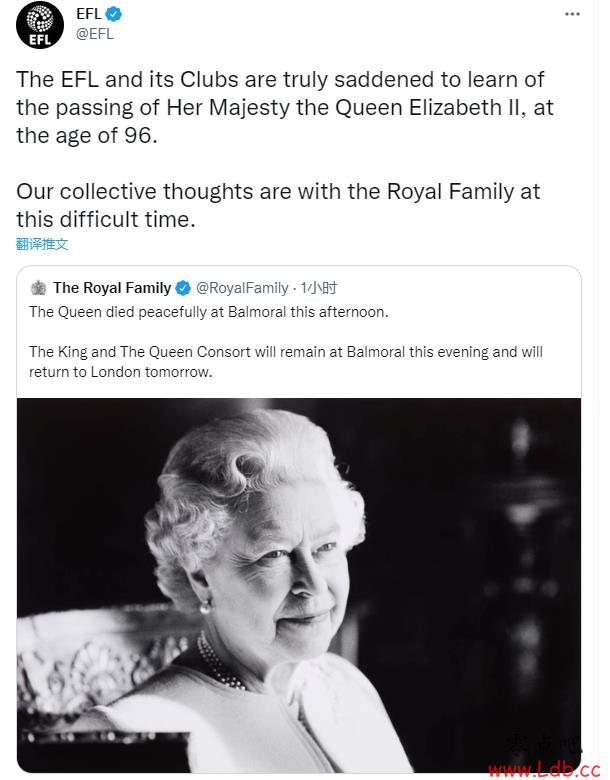Click the line 'The EFL and its Clubs'

coord(280,80)
